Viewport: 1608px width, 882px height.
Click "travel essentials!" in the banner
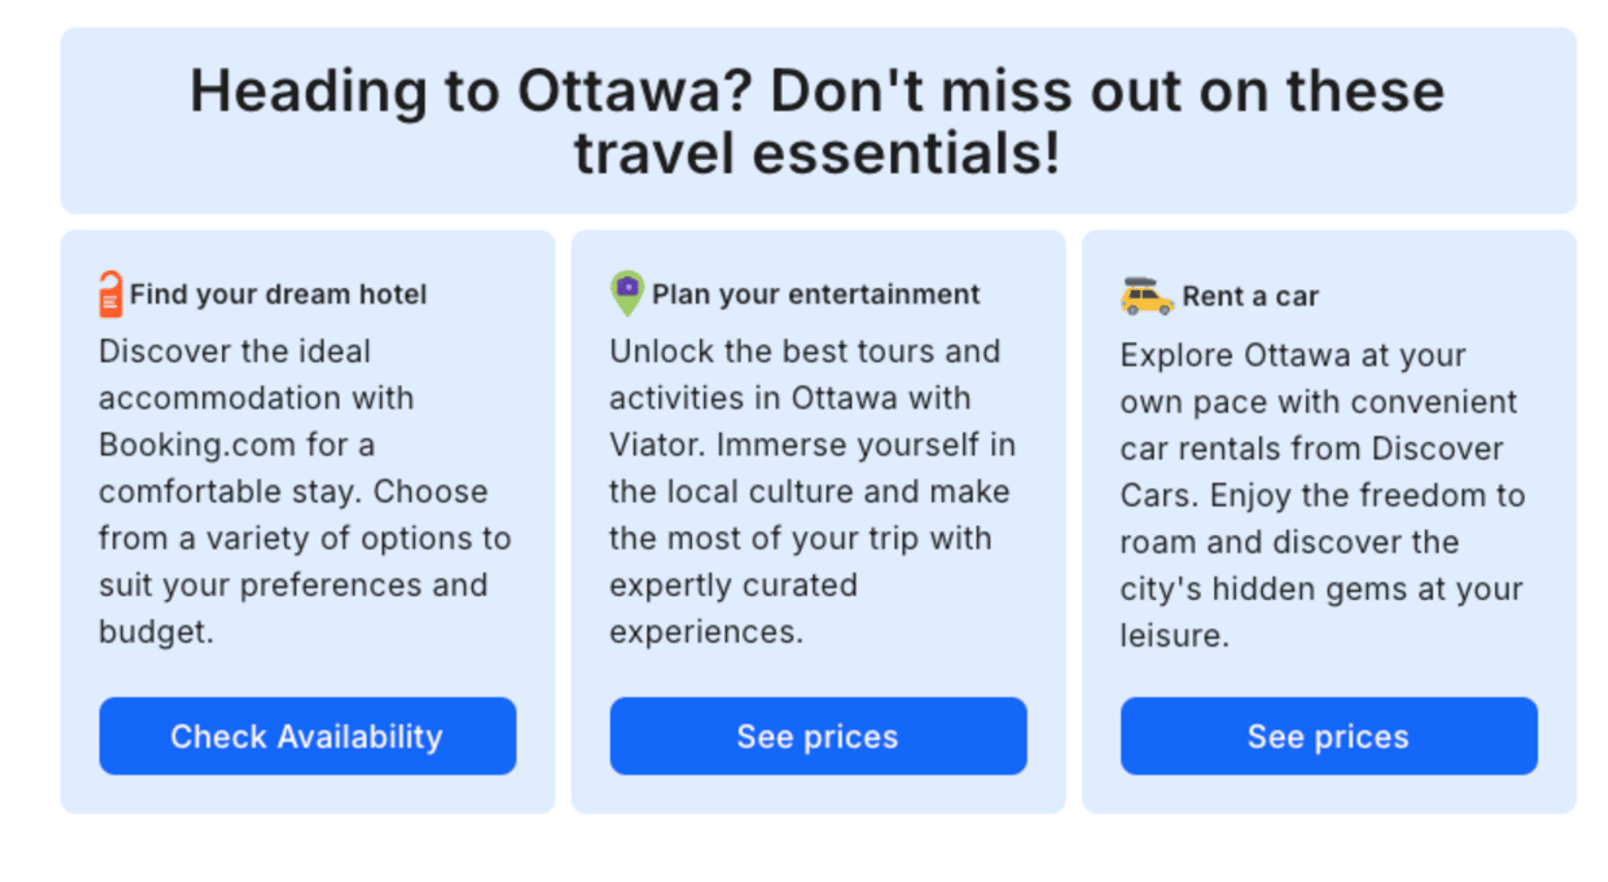pos(817,153)
